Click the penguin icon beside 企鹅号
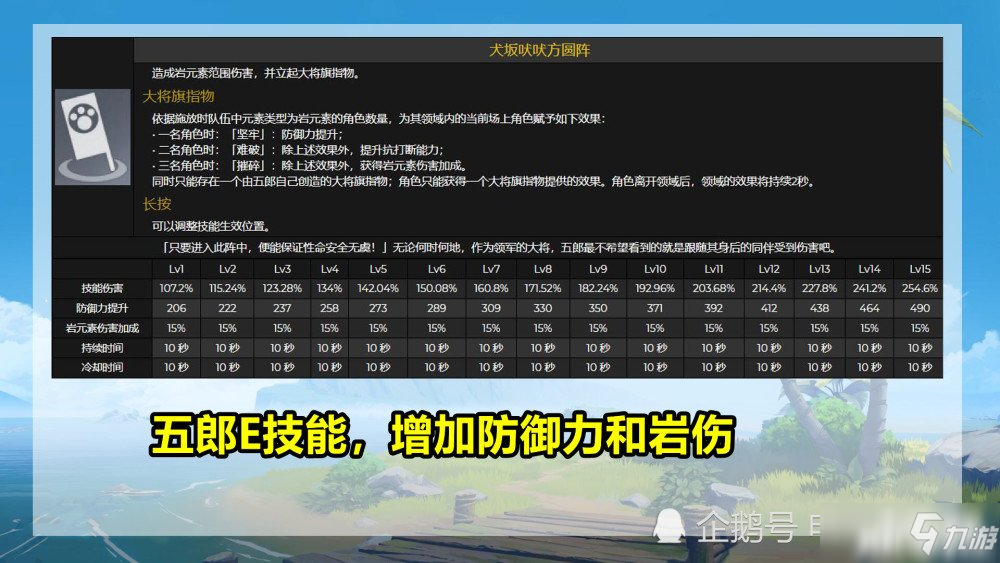 [x=668, y=527]
